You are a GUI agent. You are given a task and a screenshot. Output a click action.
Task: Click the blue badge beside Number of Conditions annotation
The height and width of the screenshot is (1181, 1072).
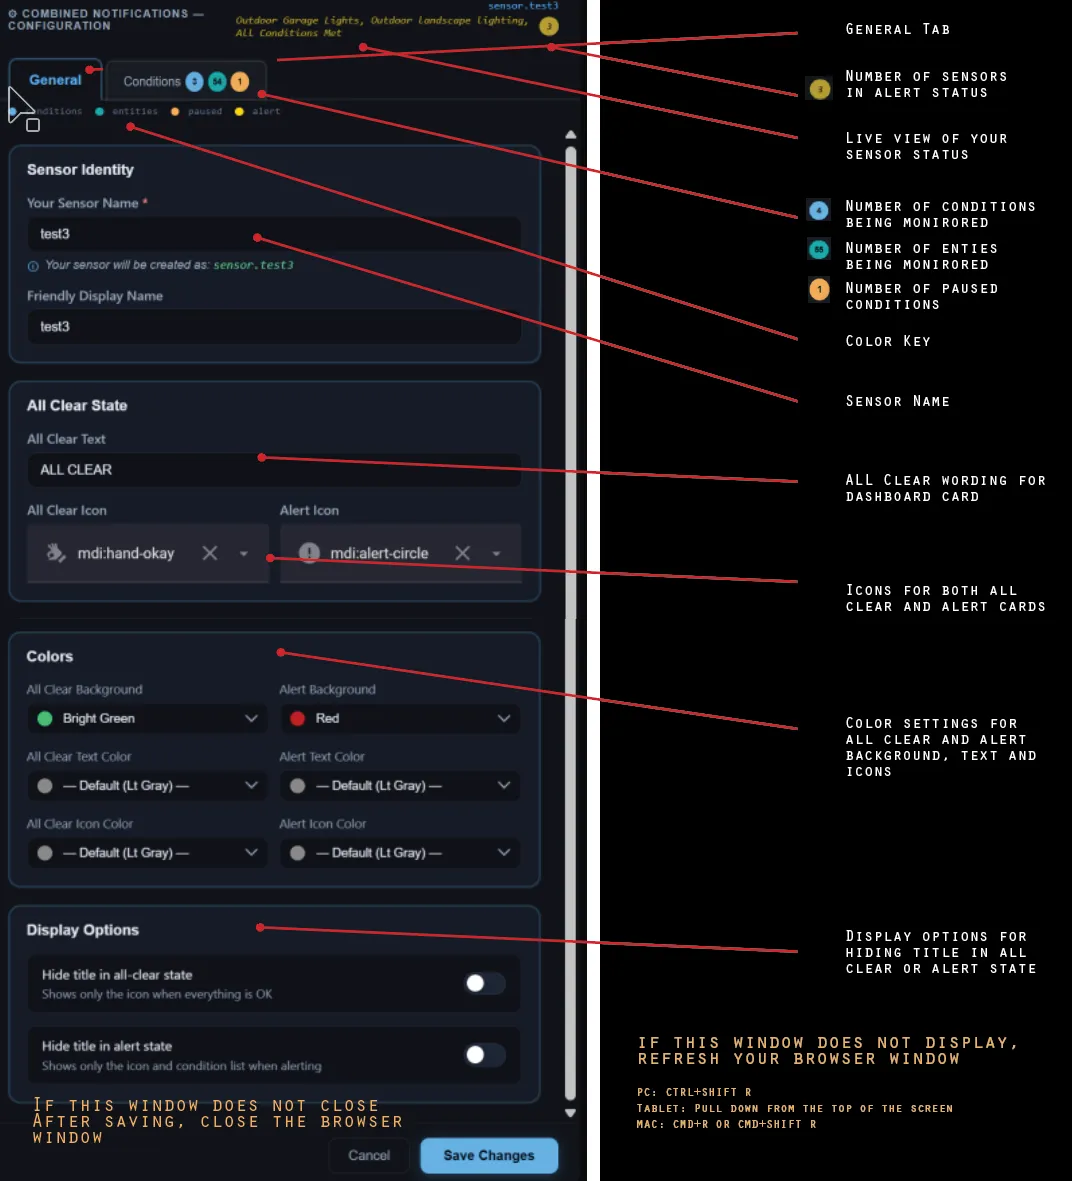[819, 210]
